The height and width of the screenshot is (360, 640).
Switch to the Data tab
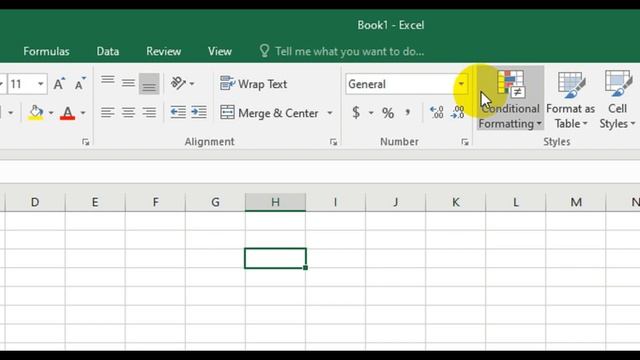(108, 51)
